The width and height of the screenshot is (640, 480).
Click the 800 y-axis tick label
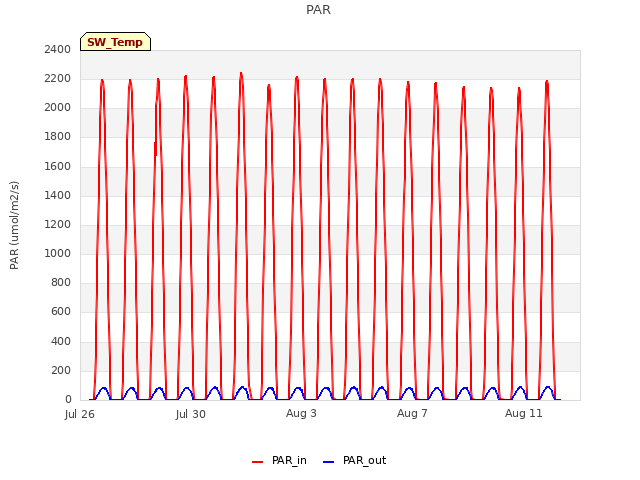coord(61,282)
